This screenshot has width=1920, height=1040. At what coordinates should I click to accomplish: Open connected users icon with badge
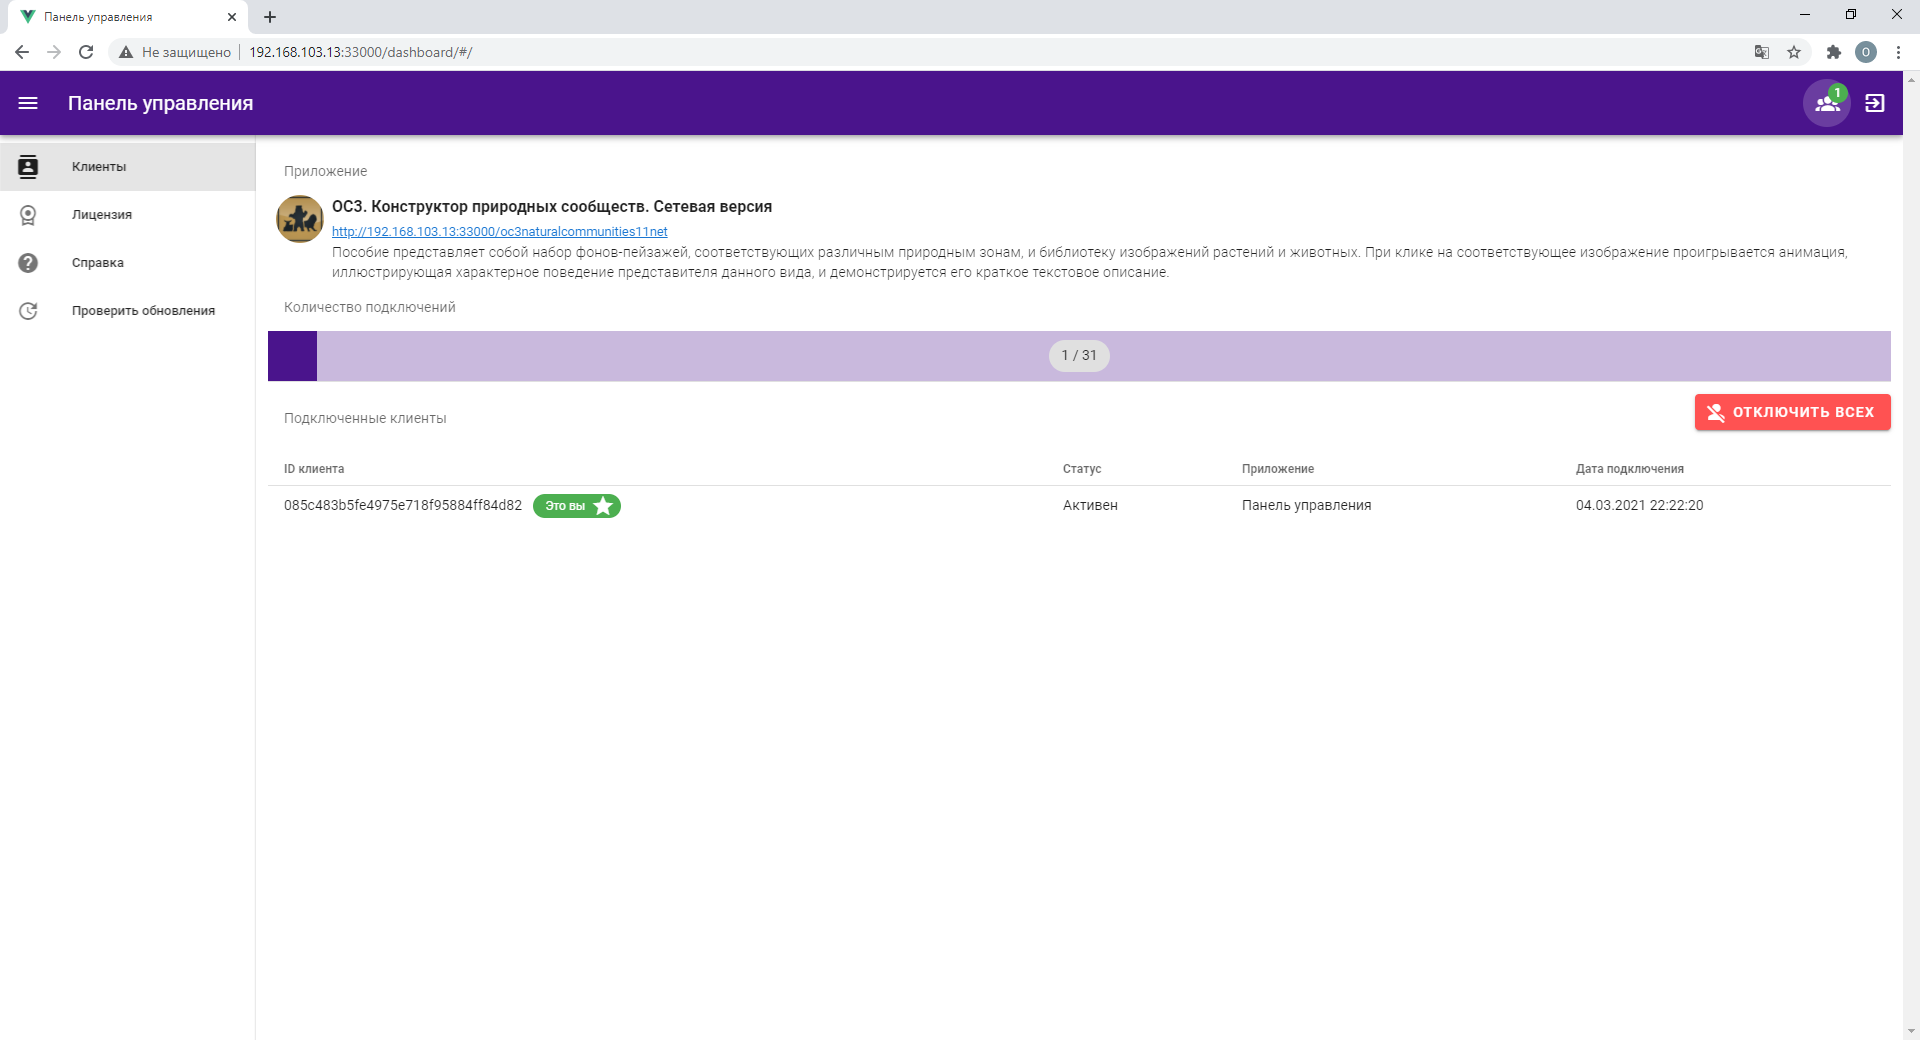click(x=1826, y=103)
